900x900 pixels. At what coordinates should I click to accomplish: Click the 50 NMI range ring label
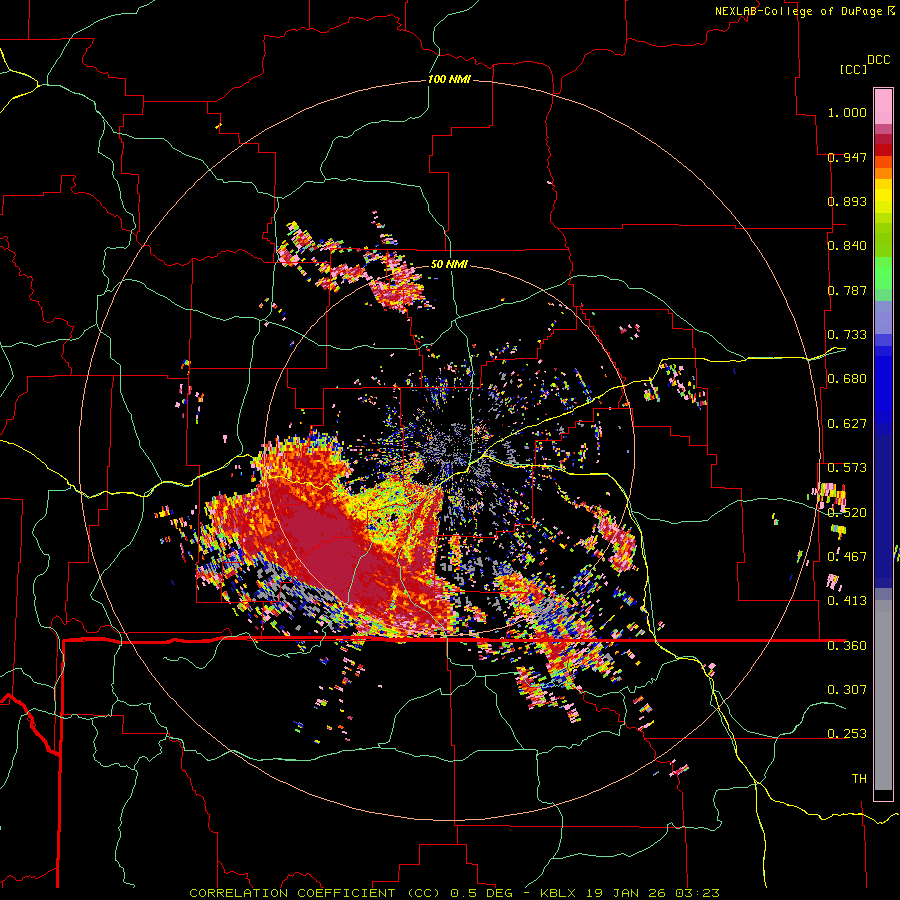[x=449, y=264]
